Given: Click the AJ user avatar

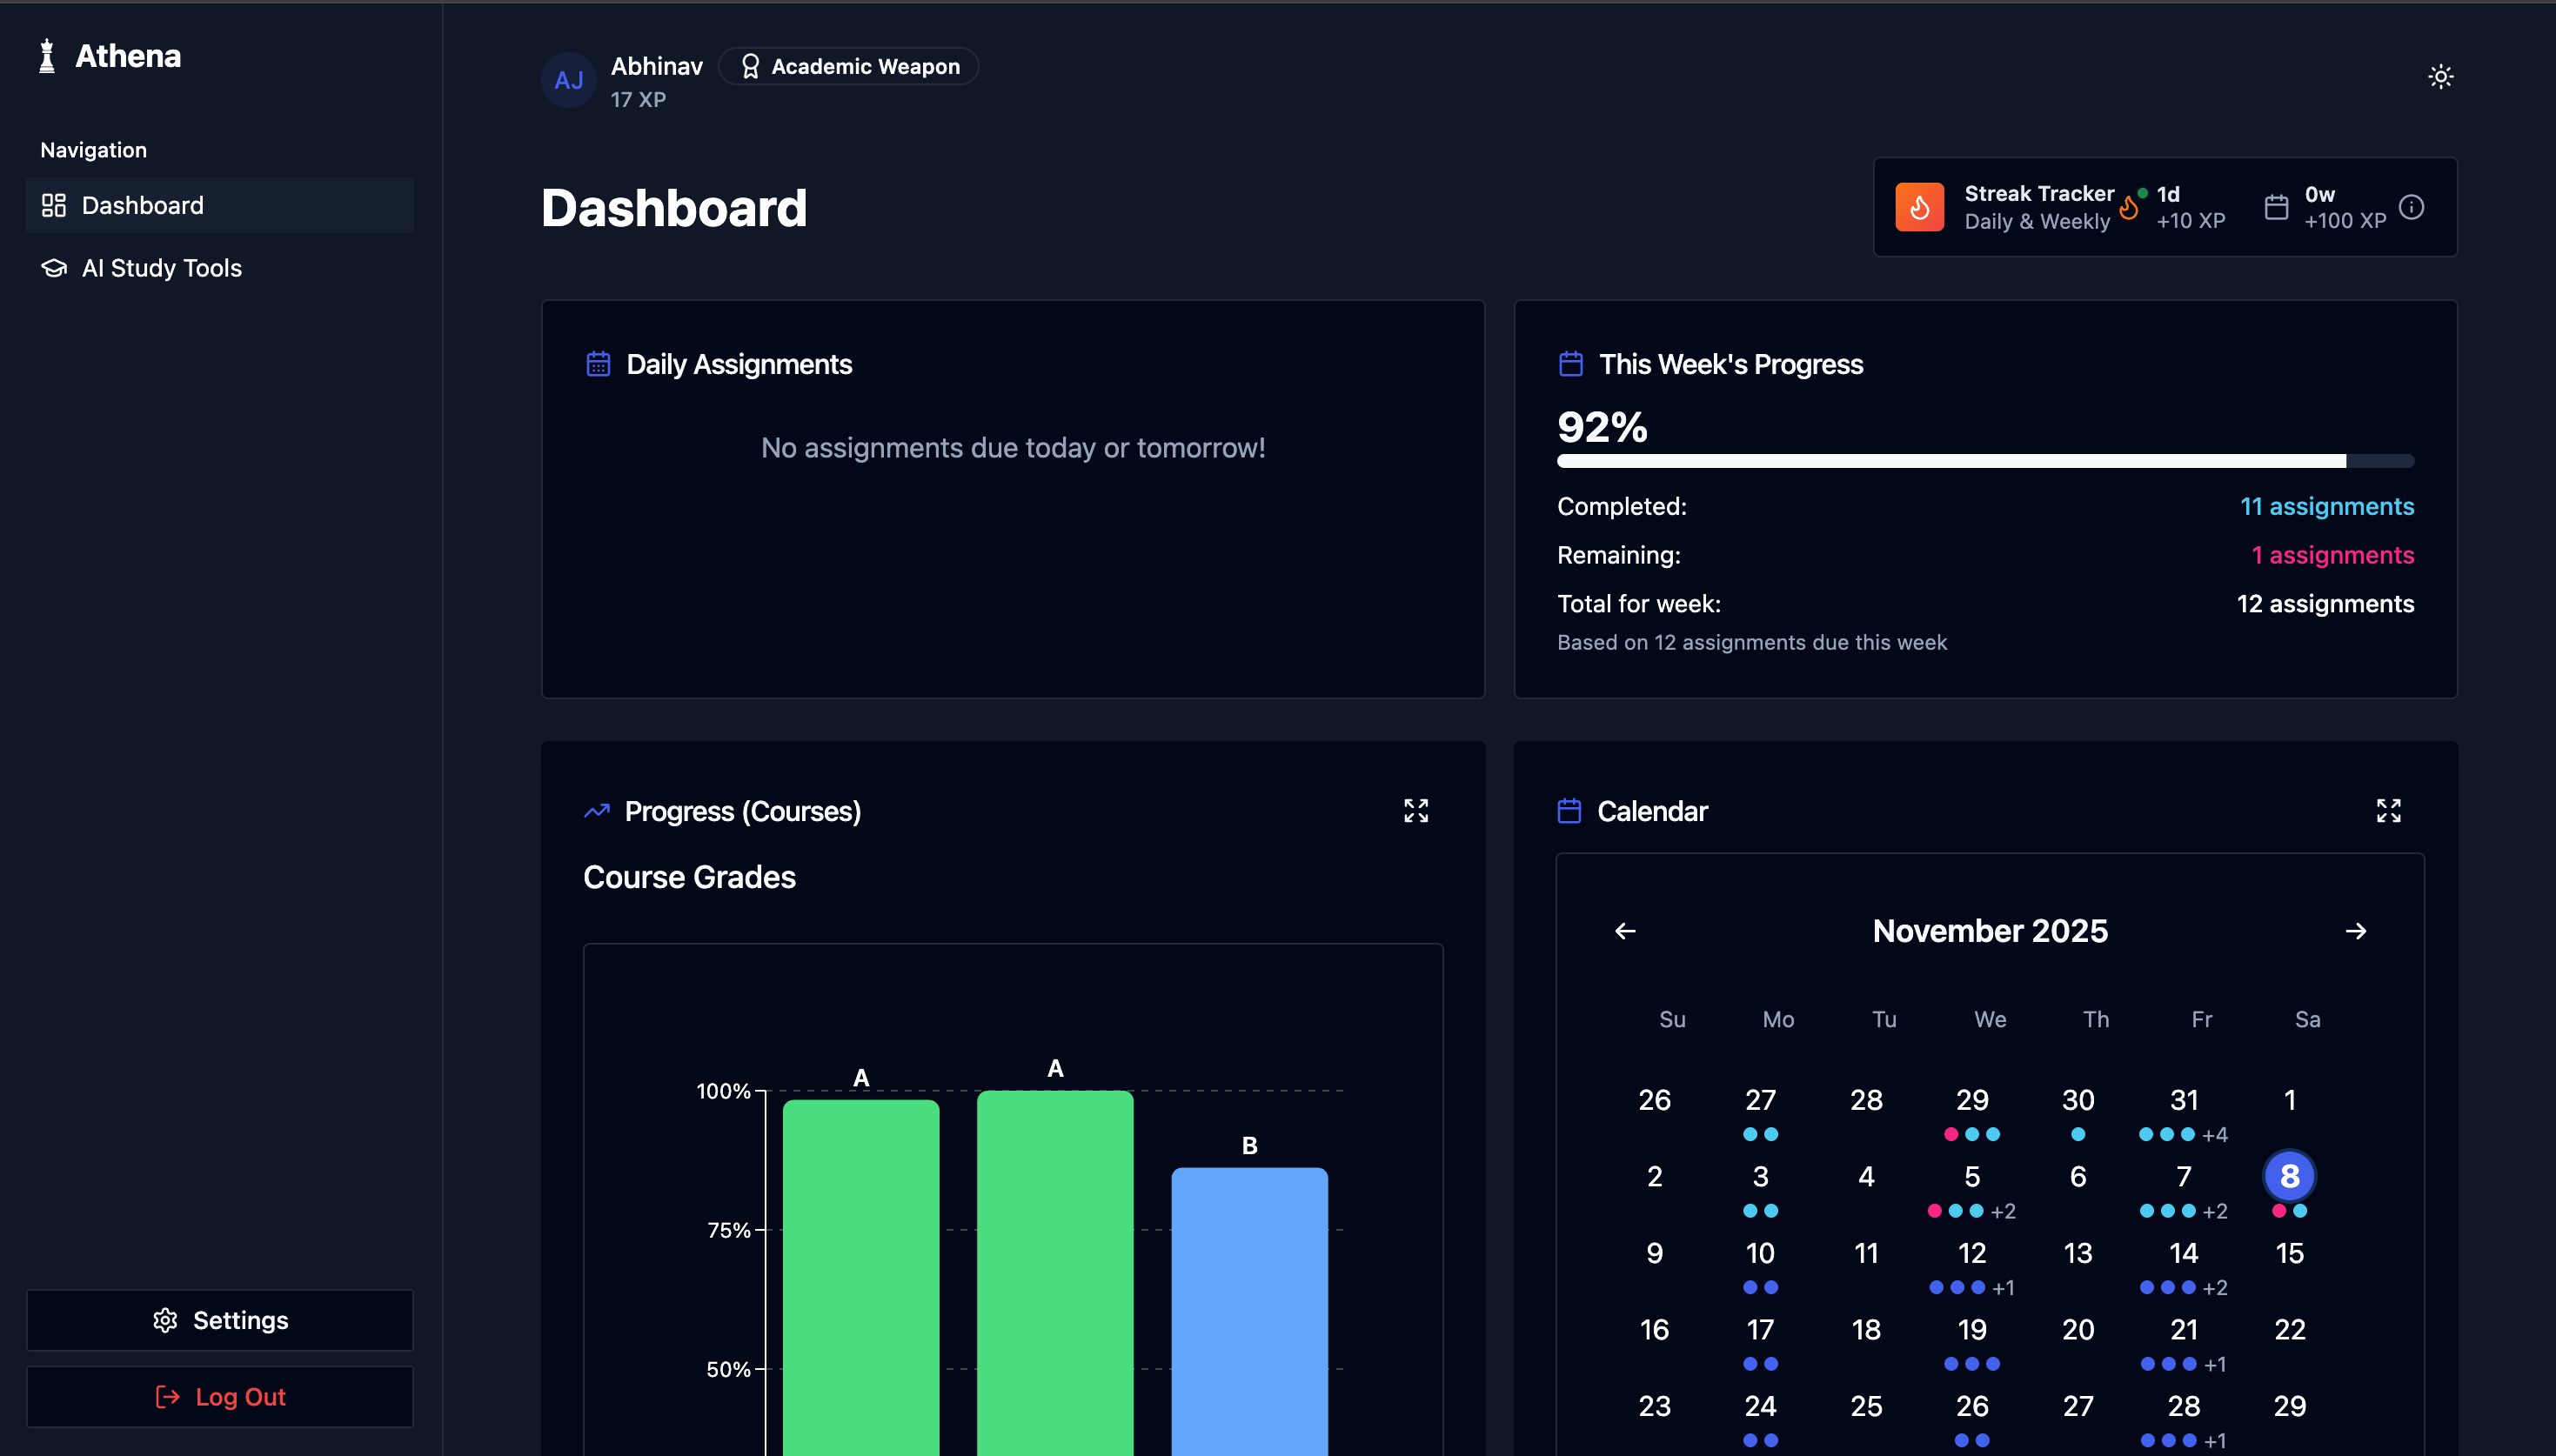Looking at the screenshot, I should click(x=568, y=80).
